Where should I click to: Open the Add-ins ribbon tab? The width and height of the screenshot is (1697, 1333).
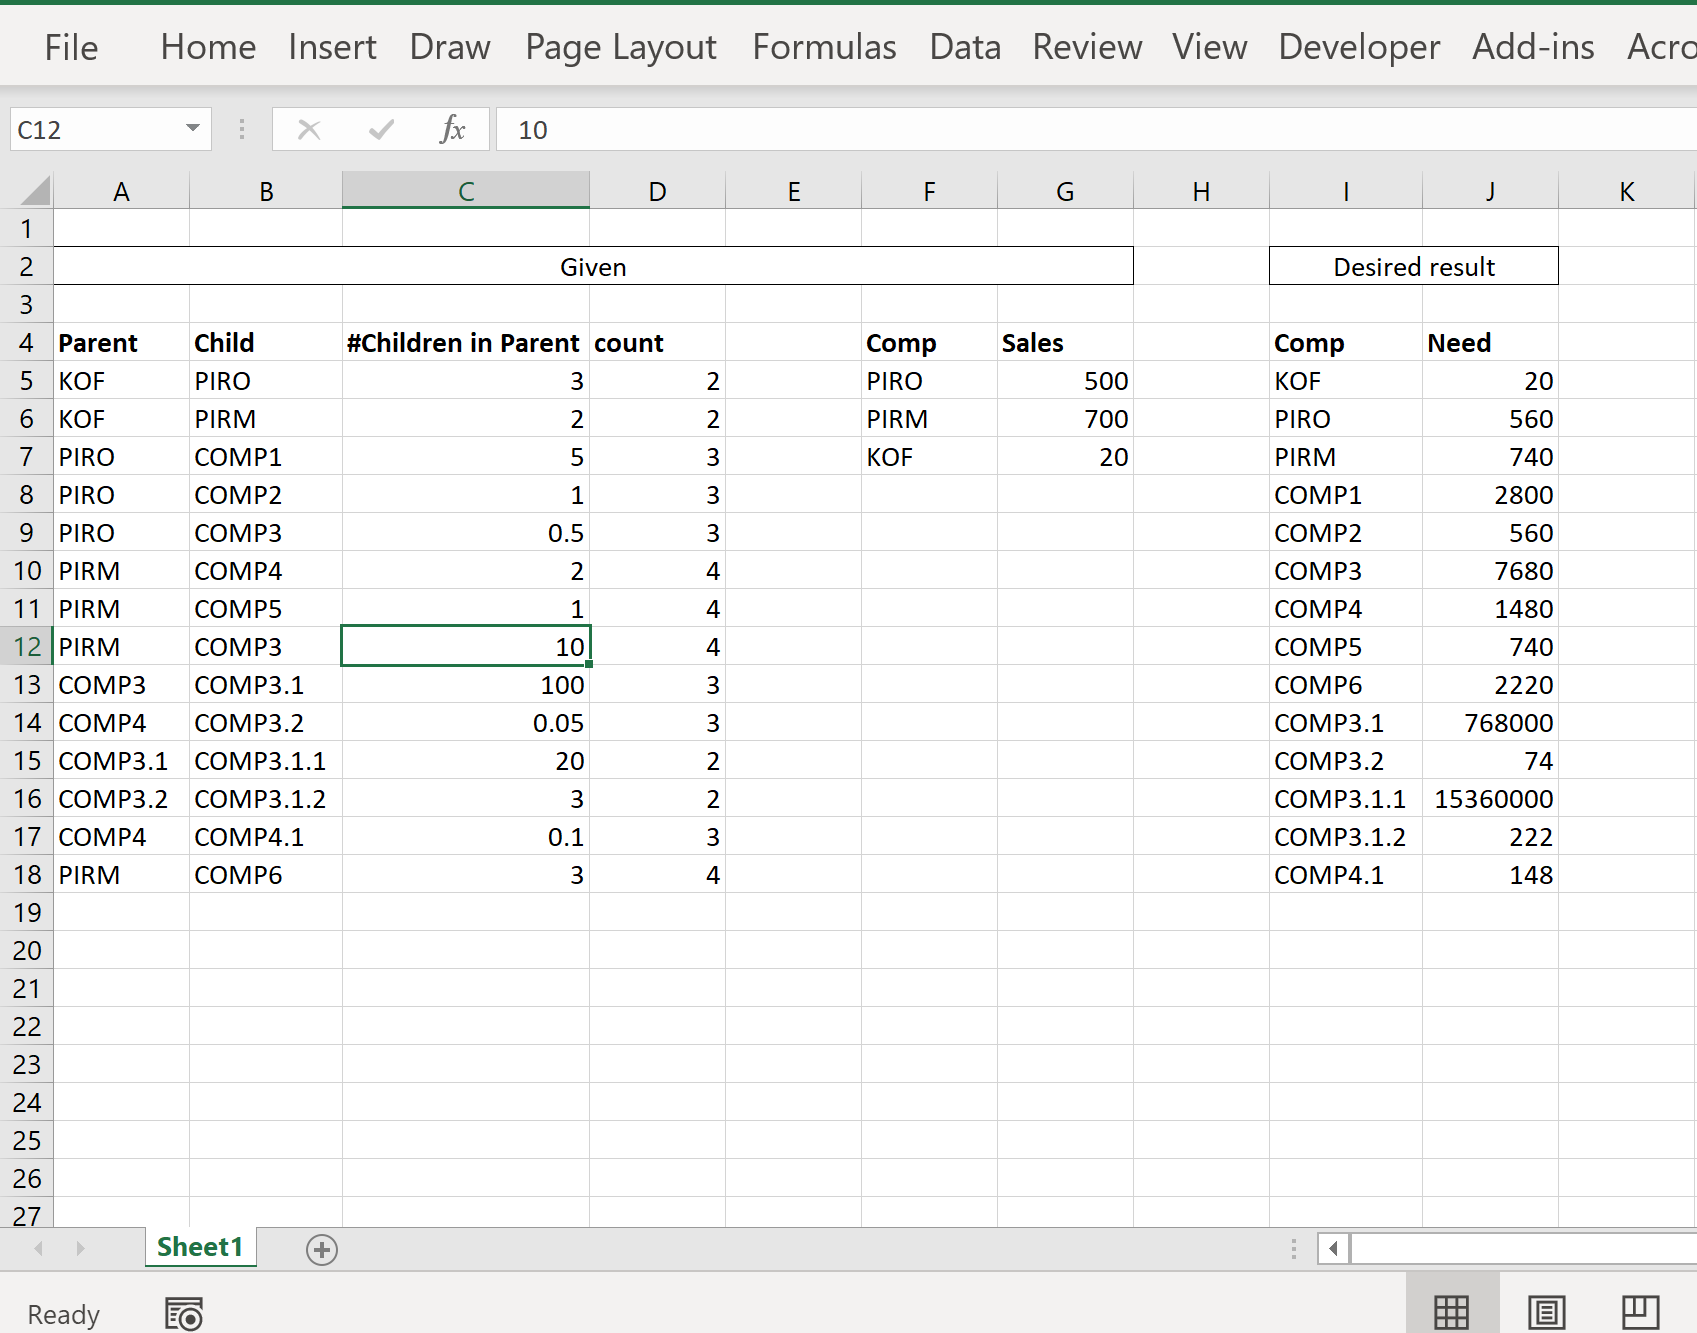click(x=1533, y=47)
